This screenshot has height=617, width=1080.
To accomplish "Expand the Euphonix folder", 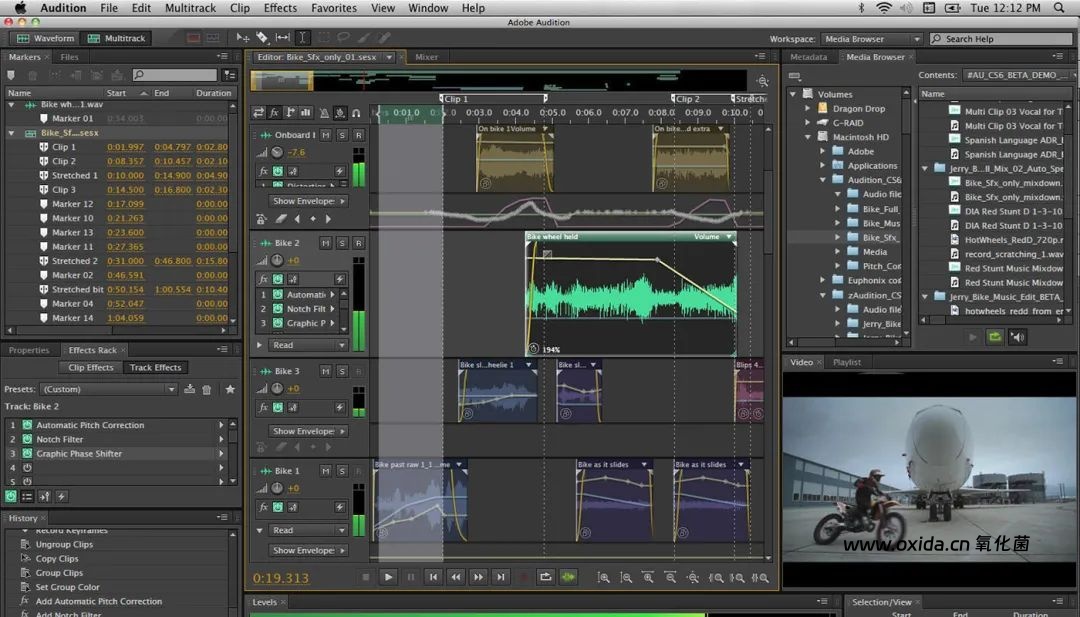I will tap(822, 280).
